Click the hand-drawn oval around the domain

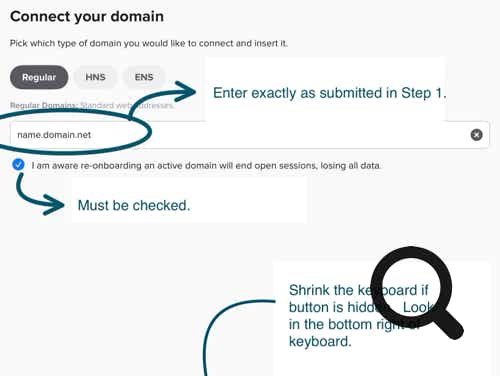[72, 132]
